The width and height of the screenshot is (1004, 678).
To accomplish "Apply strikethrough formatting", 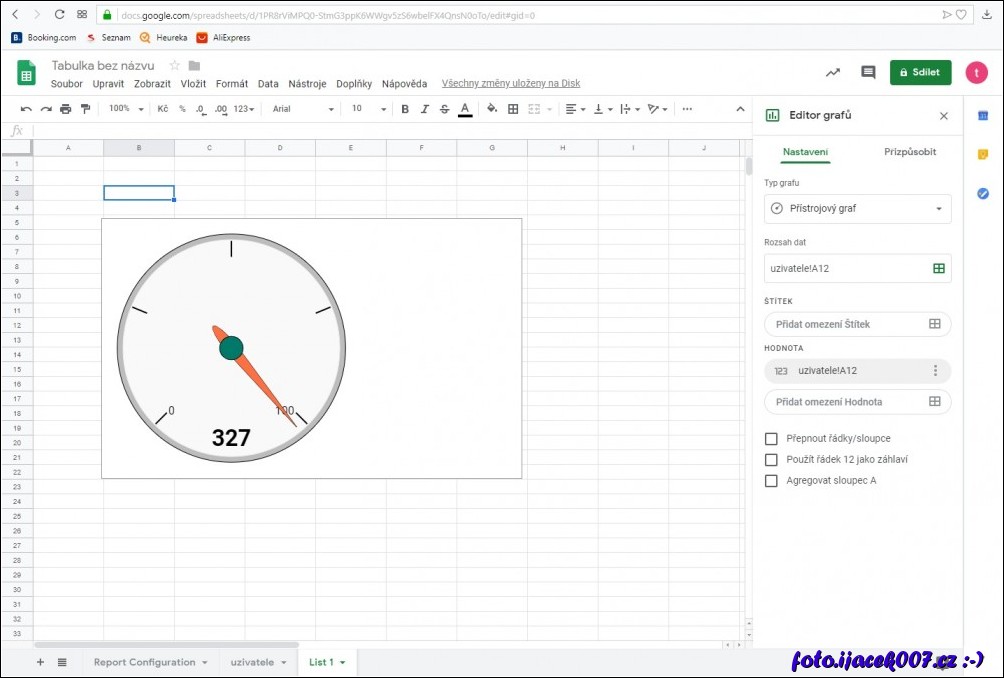I will pos(444,109).
